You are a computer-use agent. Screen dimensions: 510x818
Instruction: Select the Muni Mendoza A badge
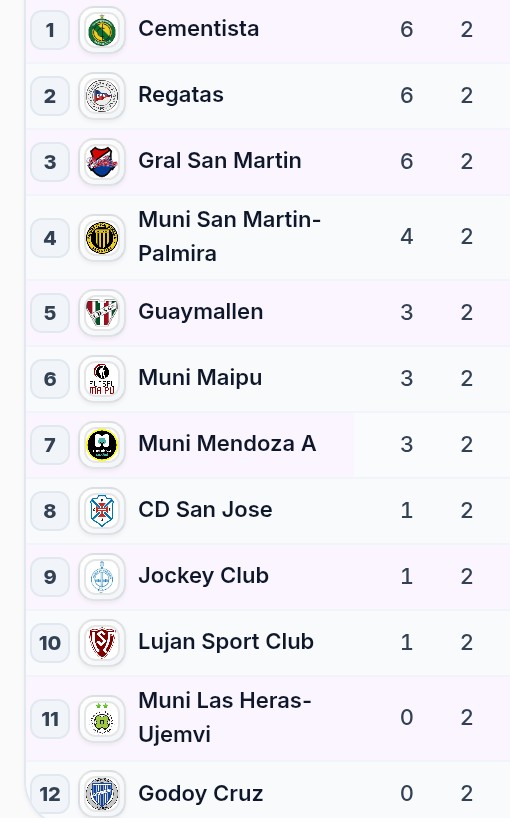click(x=102, y=444)
